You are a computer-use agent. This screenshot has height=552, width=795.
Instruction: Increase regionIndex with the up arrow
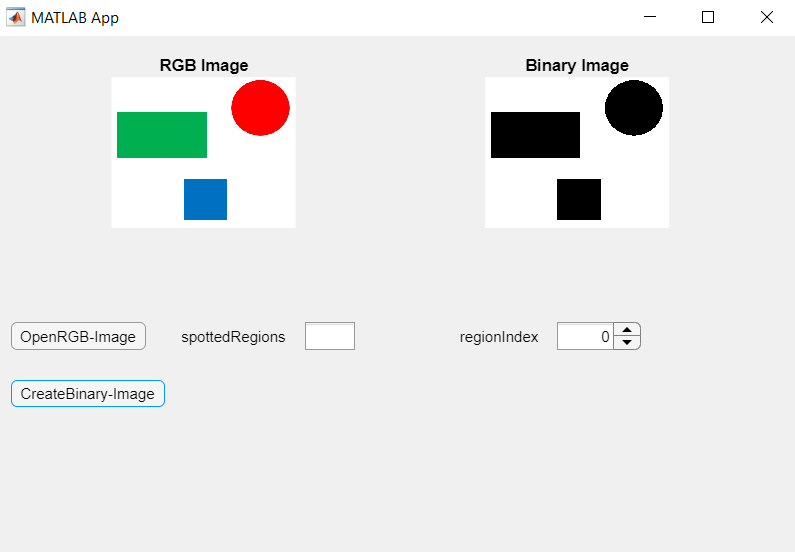pos(627,330)
